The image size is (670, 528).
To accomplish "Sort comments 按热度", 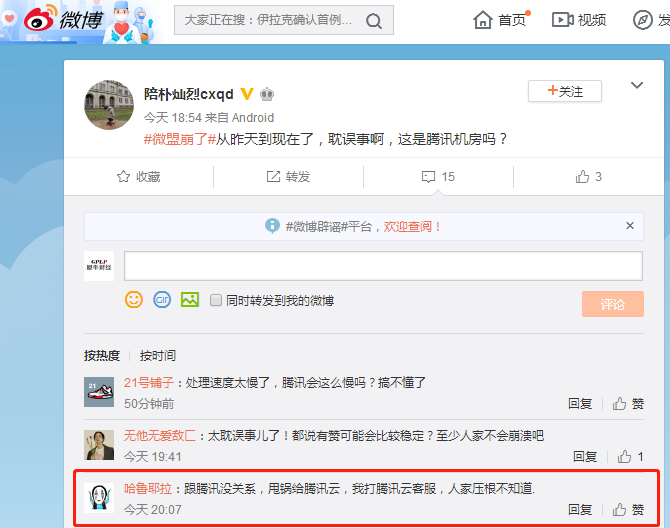I will click(102, 355).
